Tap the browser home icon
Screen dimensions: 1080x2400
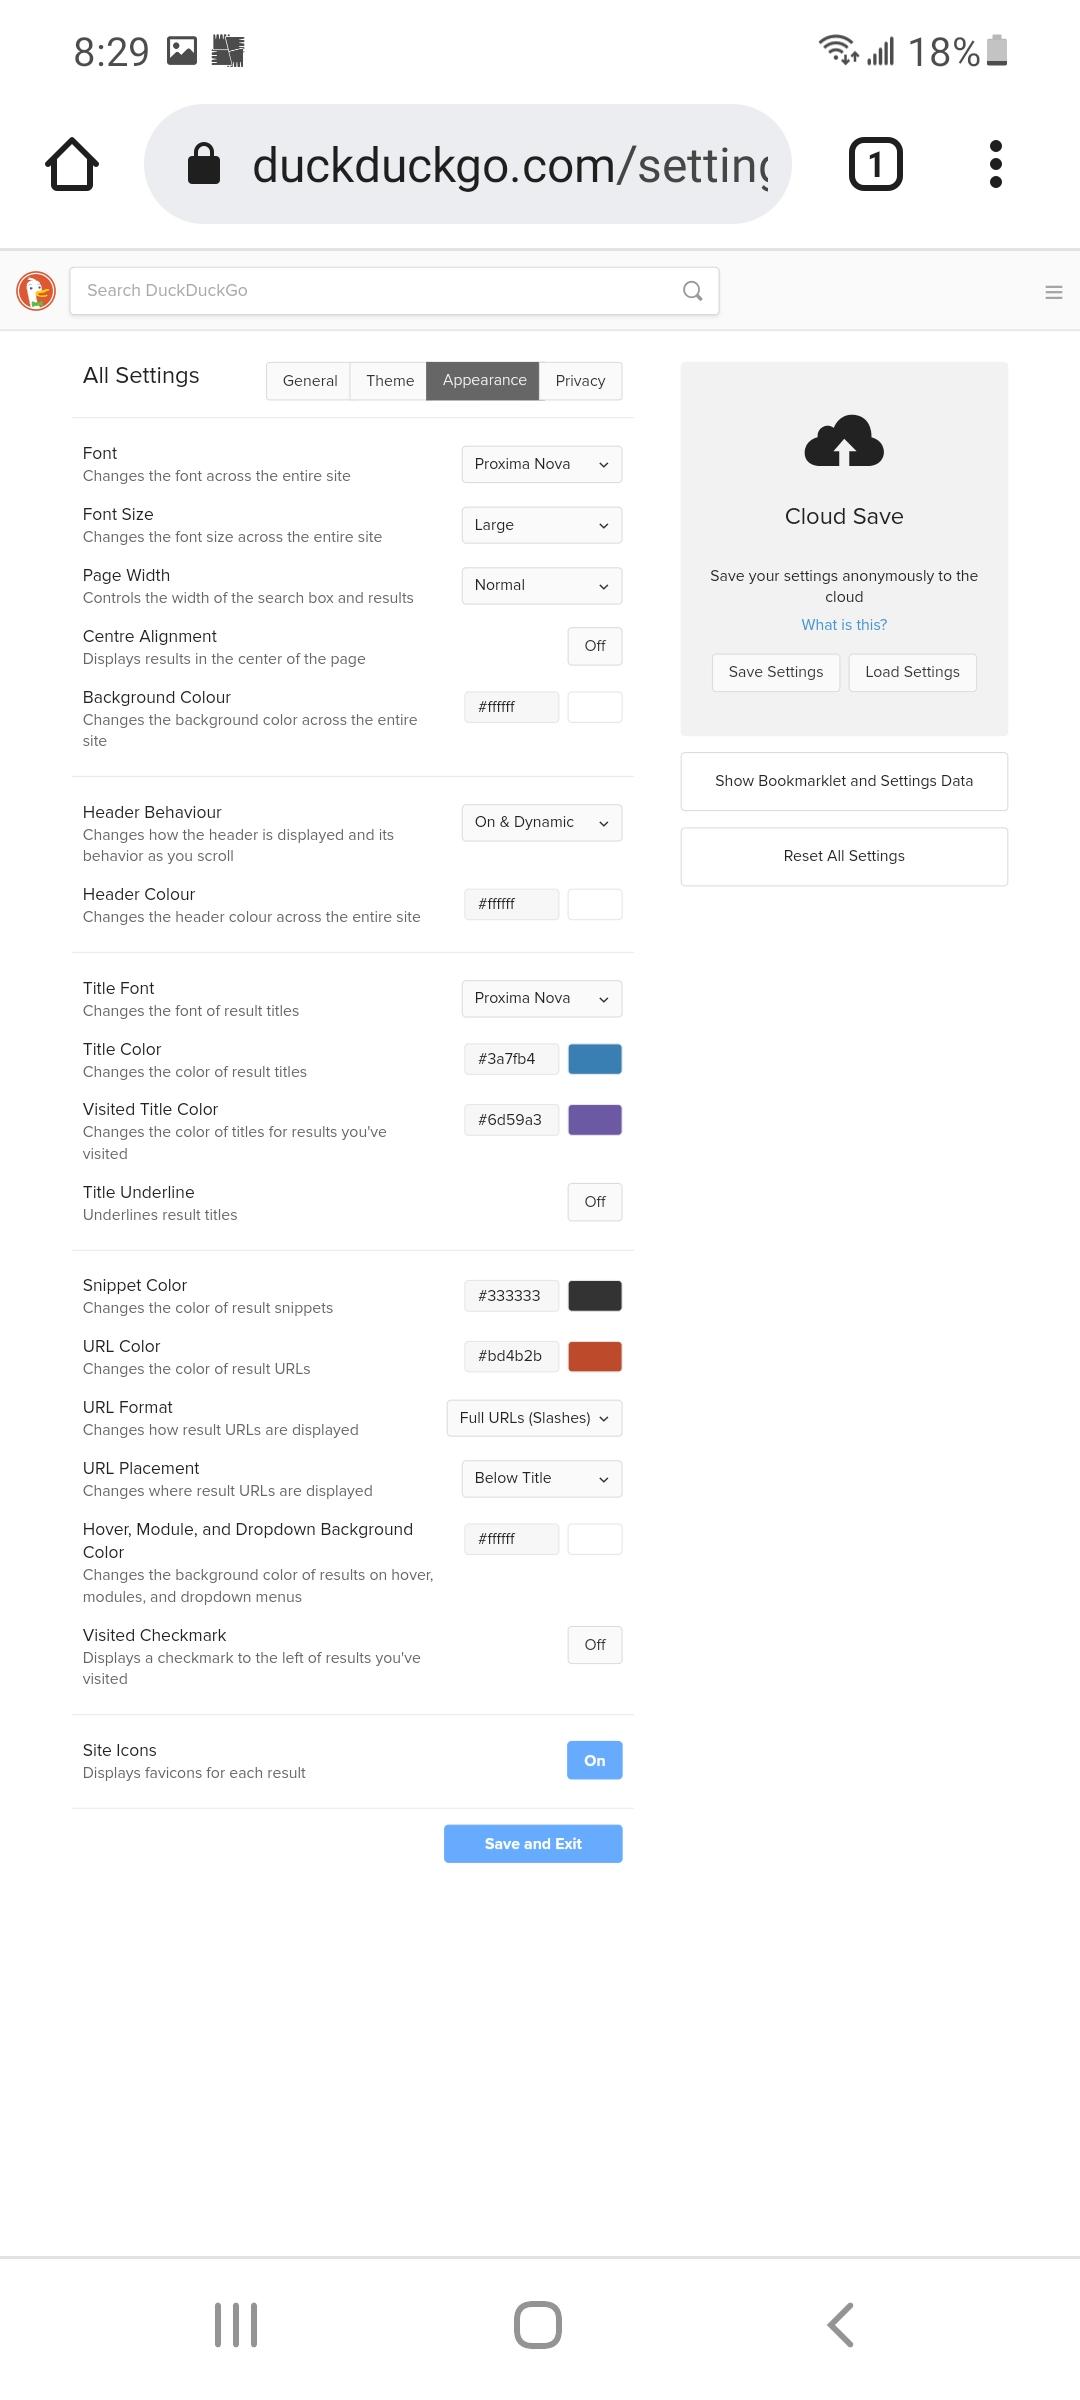71,163
